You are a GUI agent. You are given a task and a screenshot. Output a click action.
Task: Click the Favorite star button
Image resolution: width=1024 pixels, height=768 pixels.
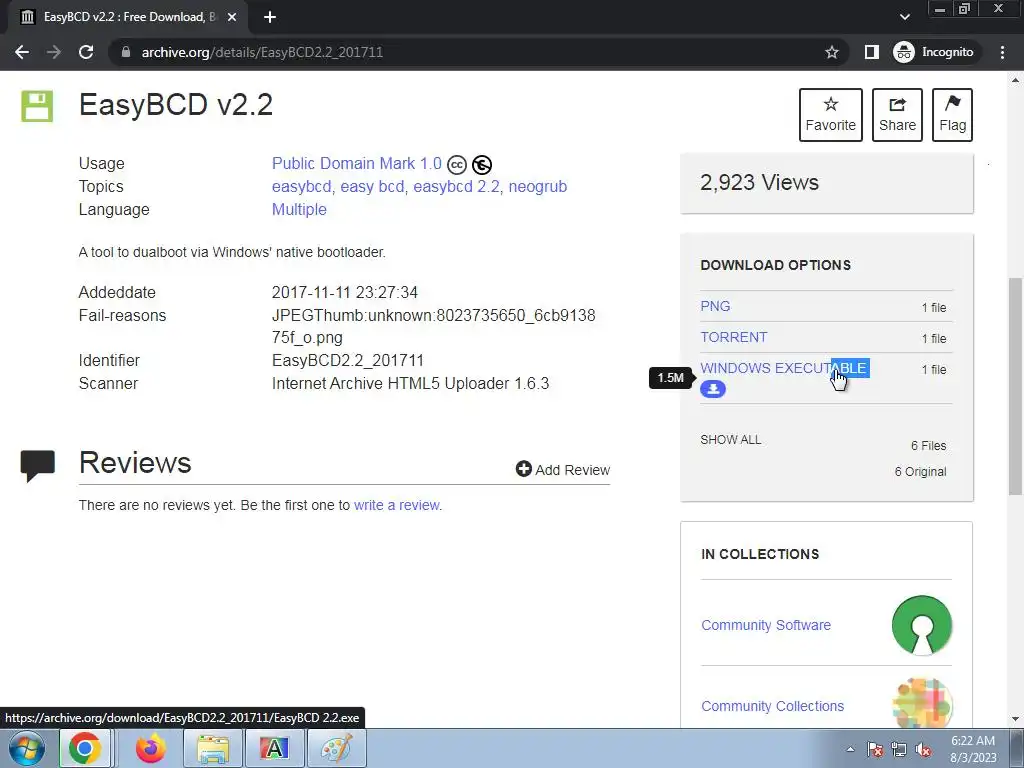click(831, 115)
